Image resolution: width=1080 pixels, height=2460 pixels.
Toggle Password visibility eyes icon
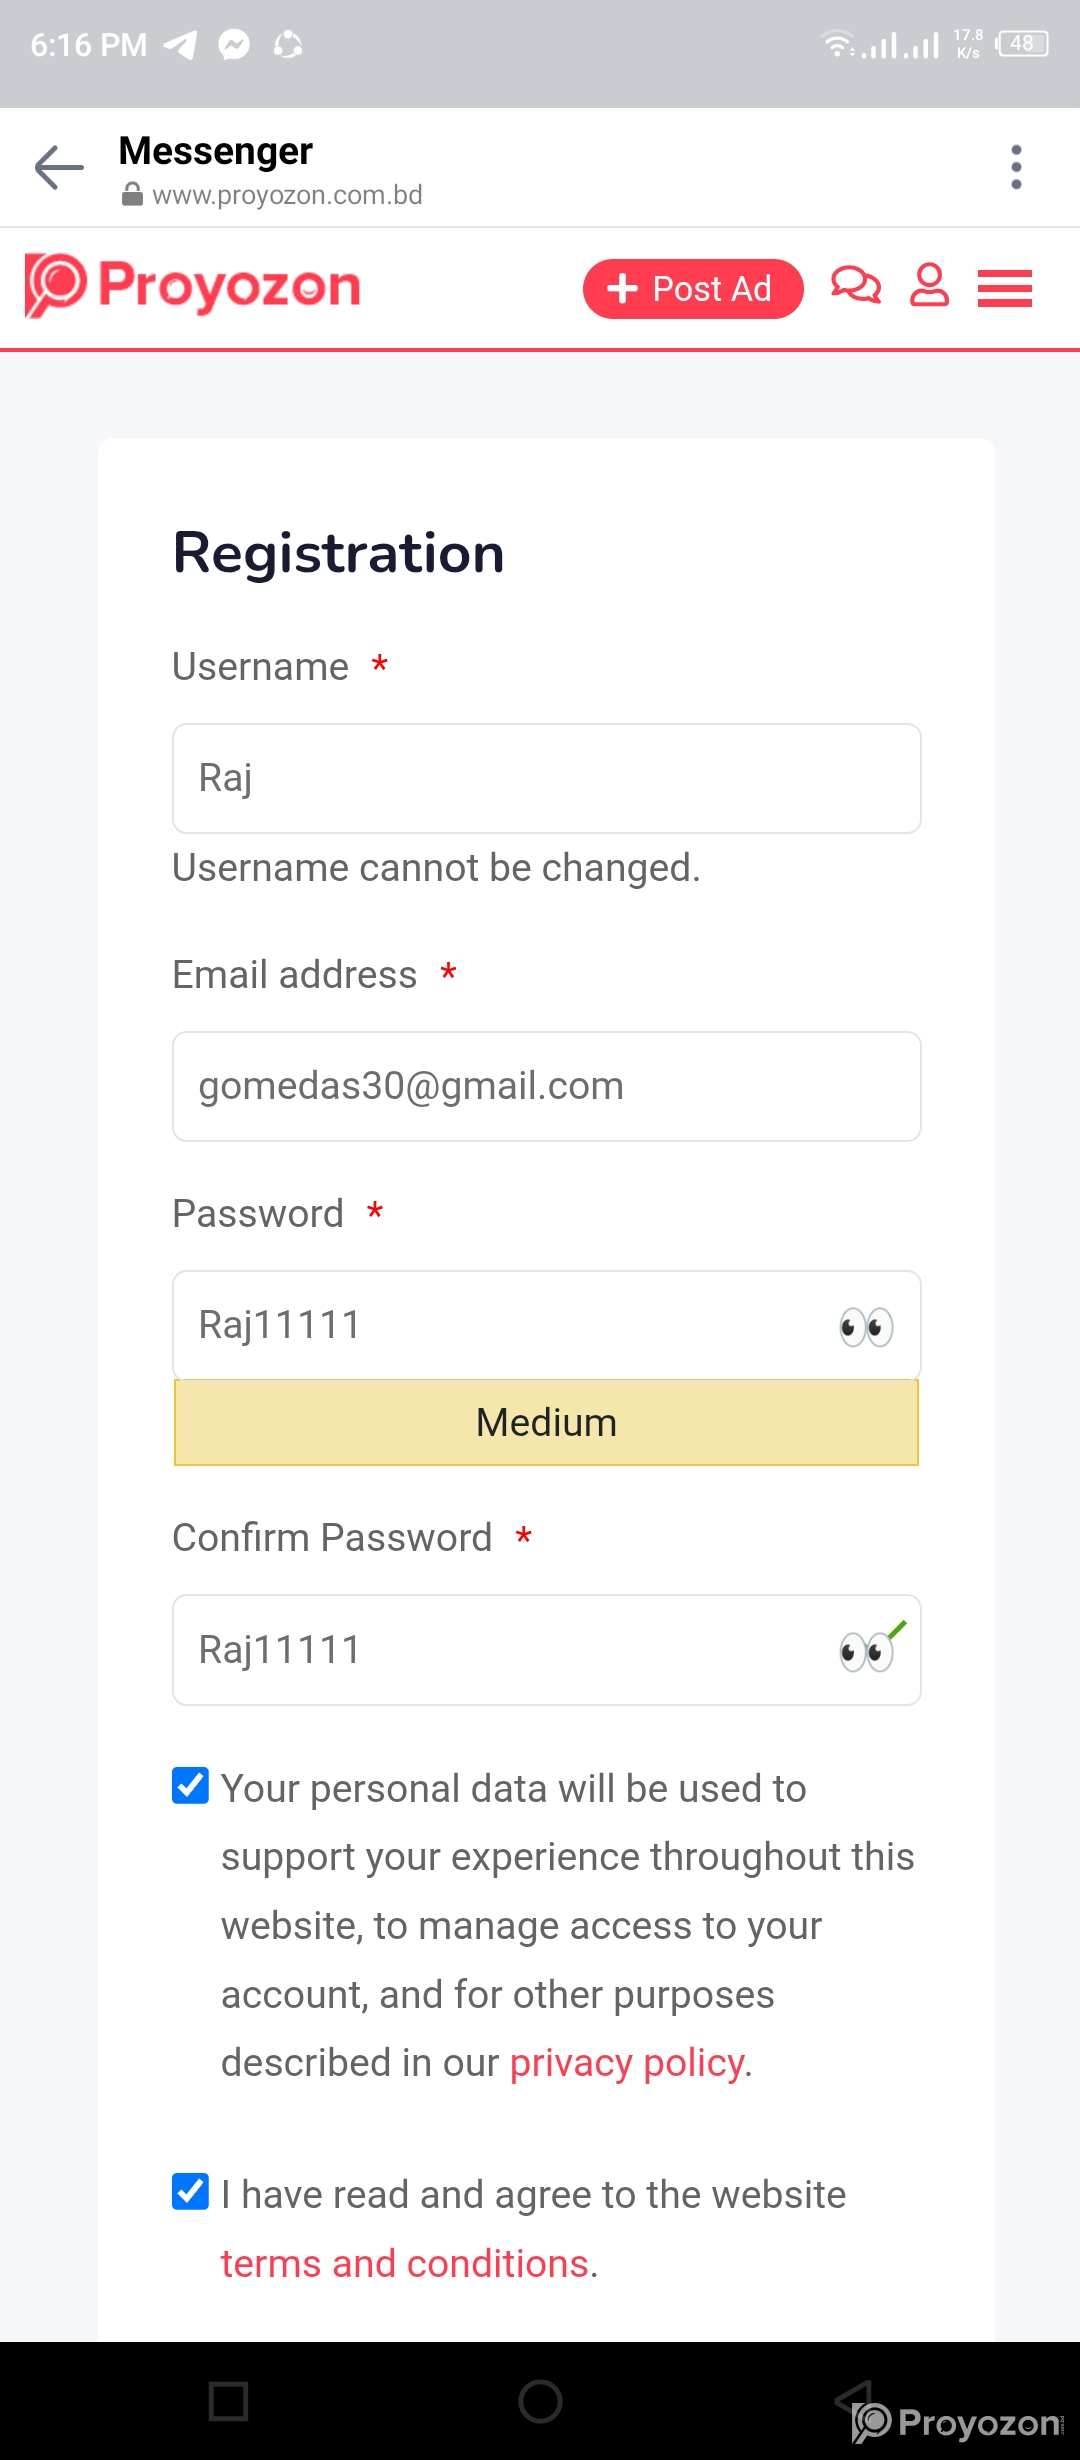click(x=866, y=1327)
